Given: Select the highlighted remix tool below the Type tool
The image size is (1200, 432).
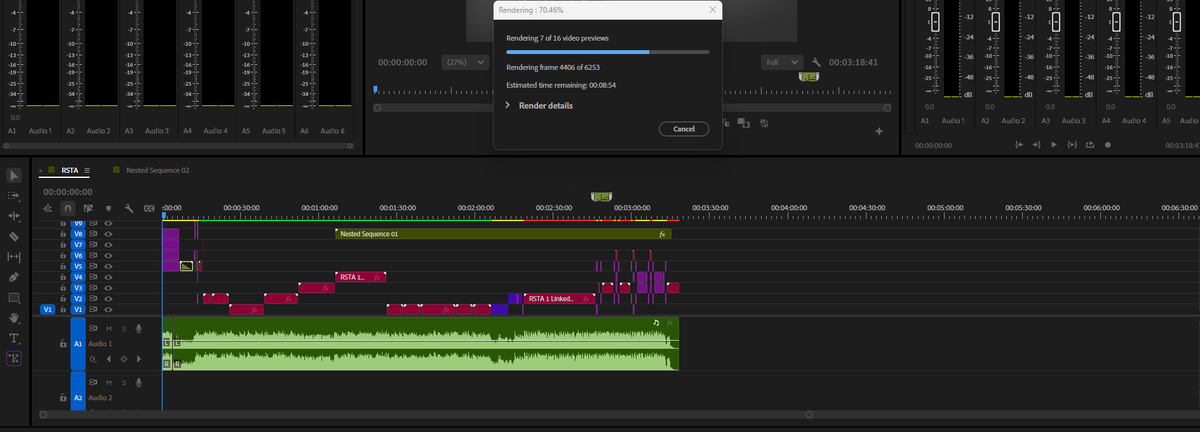Looking at the screenshot, I should (14, 358).
